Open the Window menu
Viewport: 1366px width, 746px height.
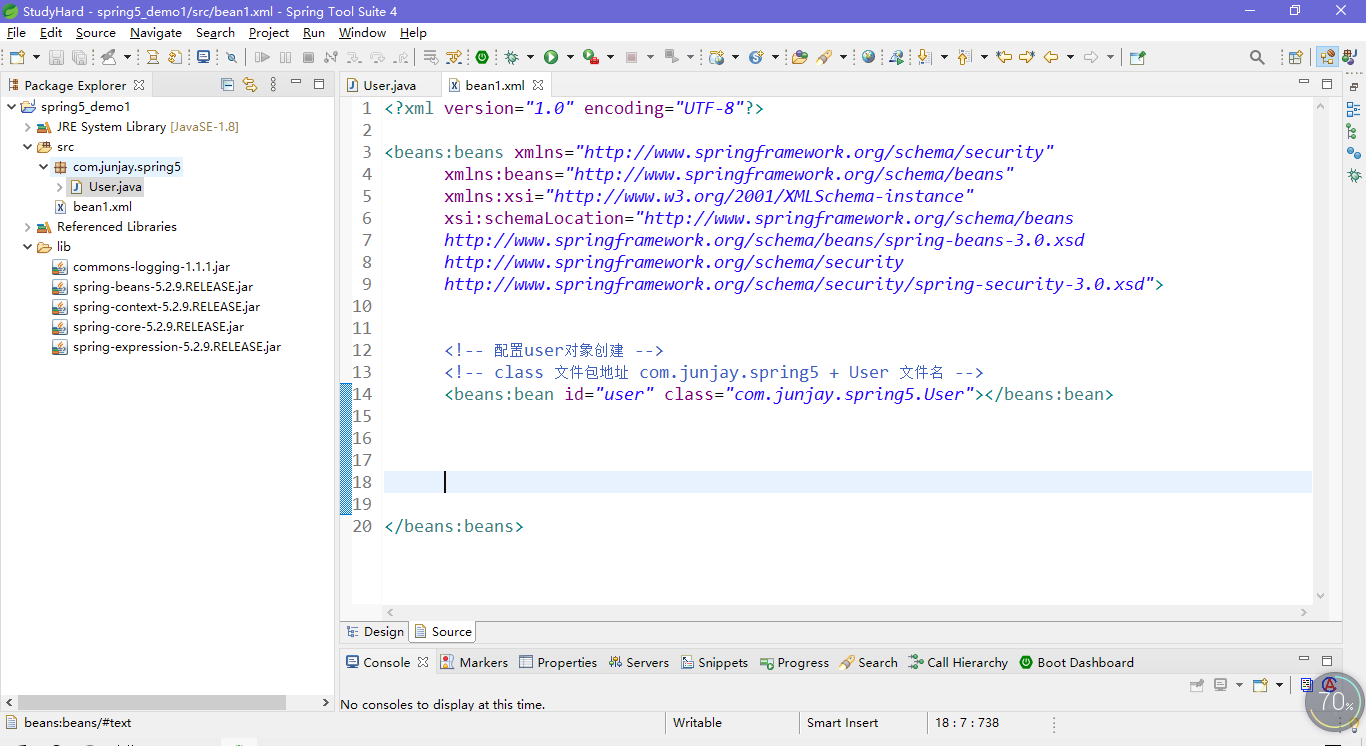pyautogui.click(x=362, y=32)
